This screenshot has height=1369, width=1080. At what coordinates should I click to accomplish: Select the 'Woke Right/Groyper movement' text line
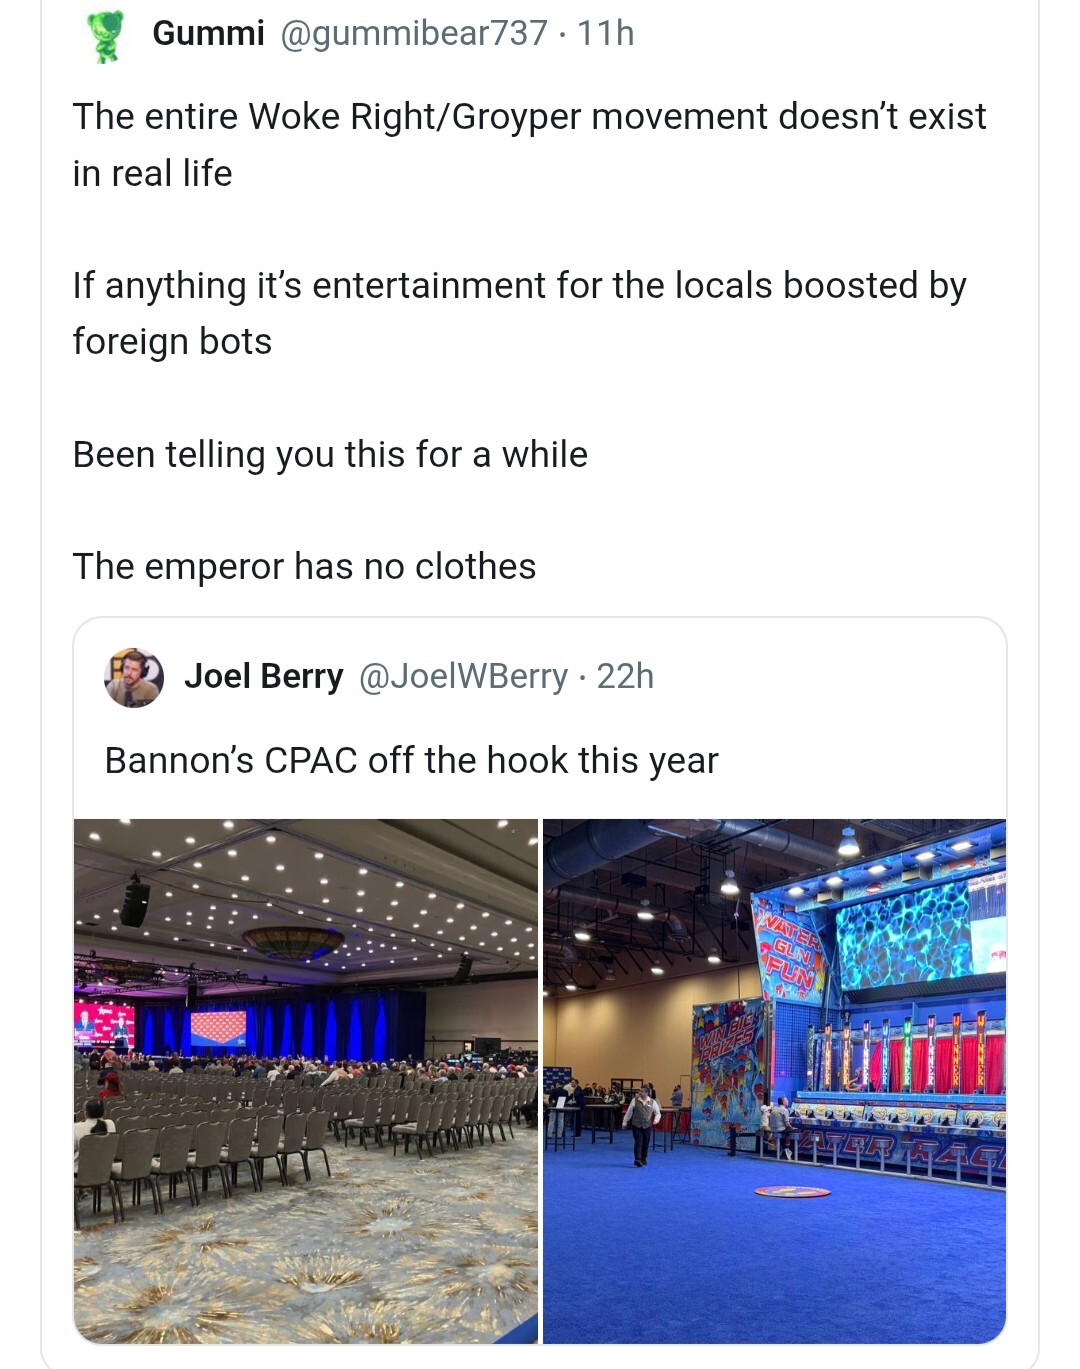click(x=528, y=117)
